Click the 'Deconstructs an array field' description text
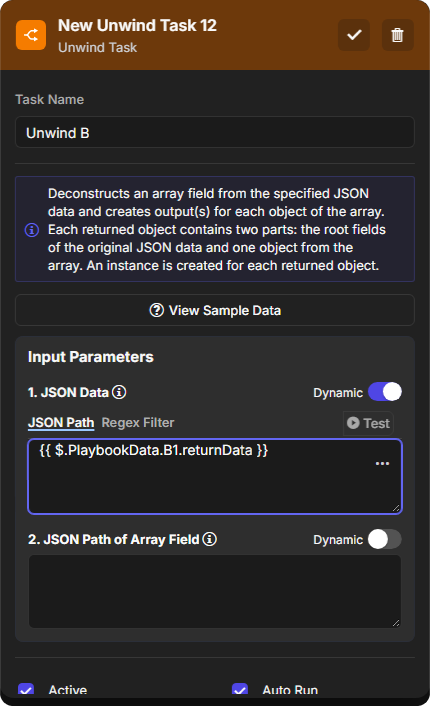 click(217, 230)
